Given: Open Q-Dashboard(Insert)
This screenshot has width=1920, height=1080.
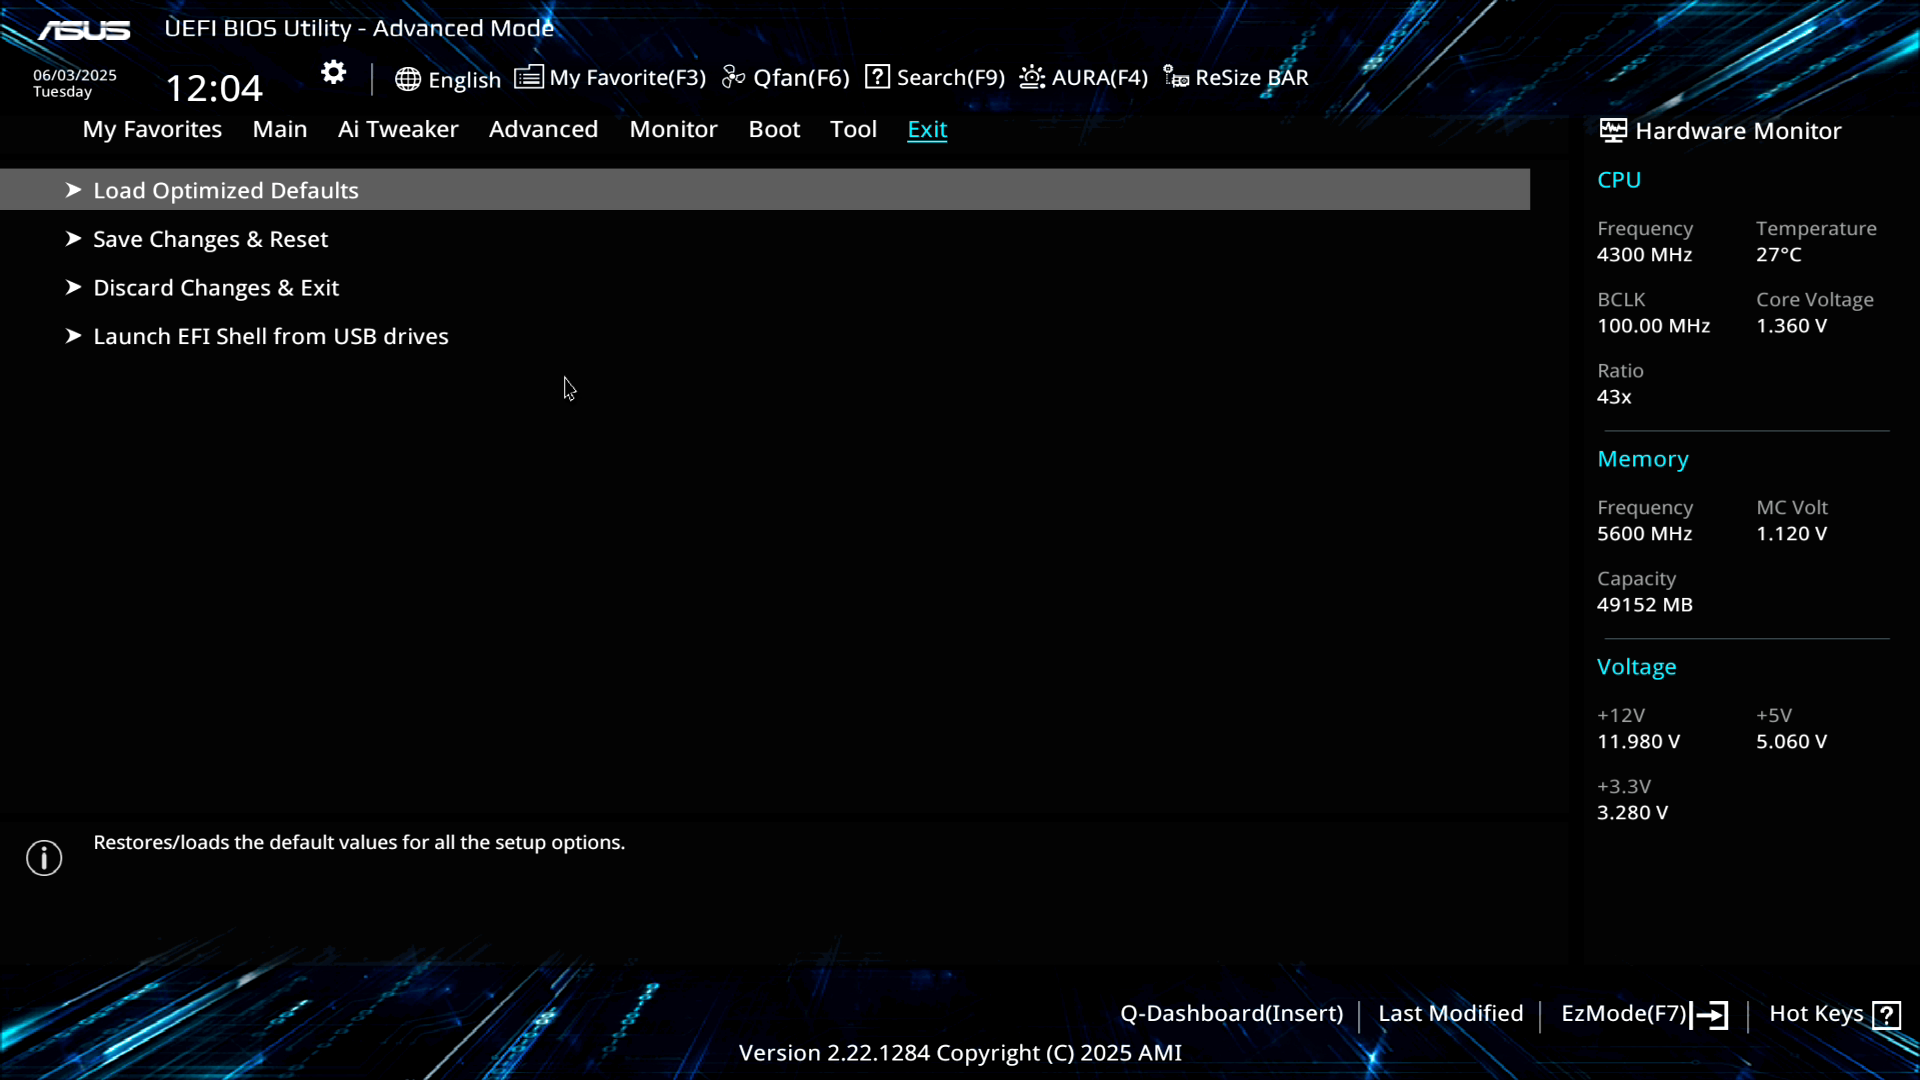Looking at the screenshot, I should pyautogui.click(x=1231, y=1013).
